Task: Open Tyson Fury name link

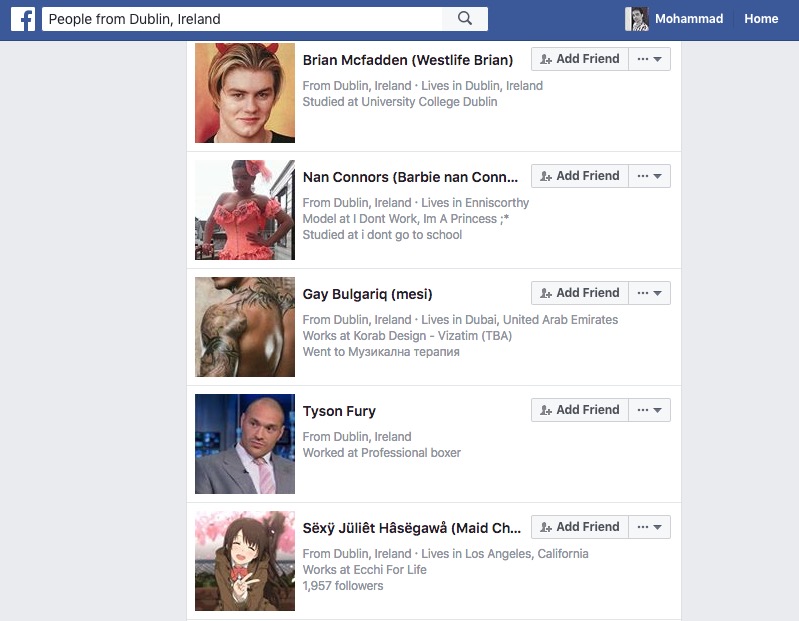Action: [339, 411]
